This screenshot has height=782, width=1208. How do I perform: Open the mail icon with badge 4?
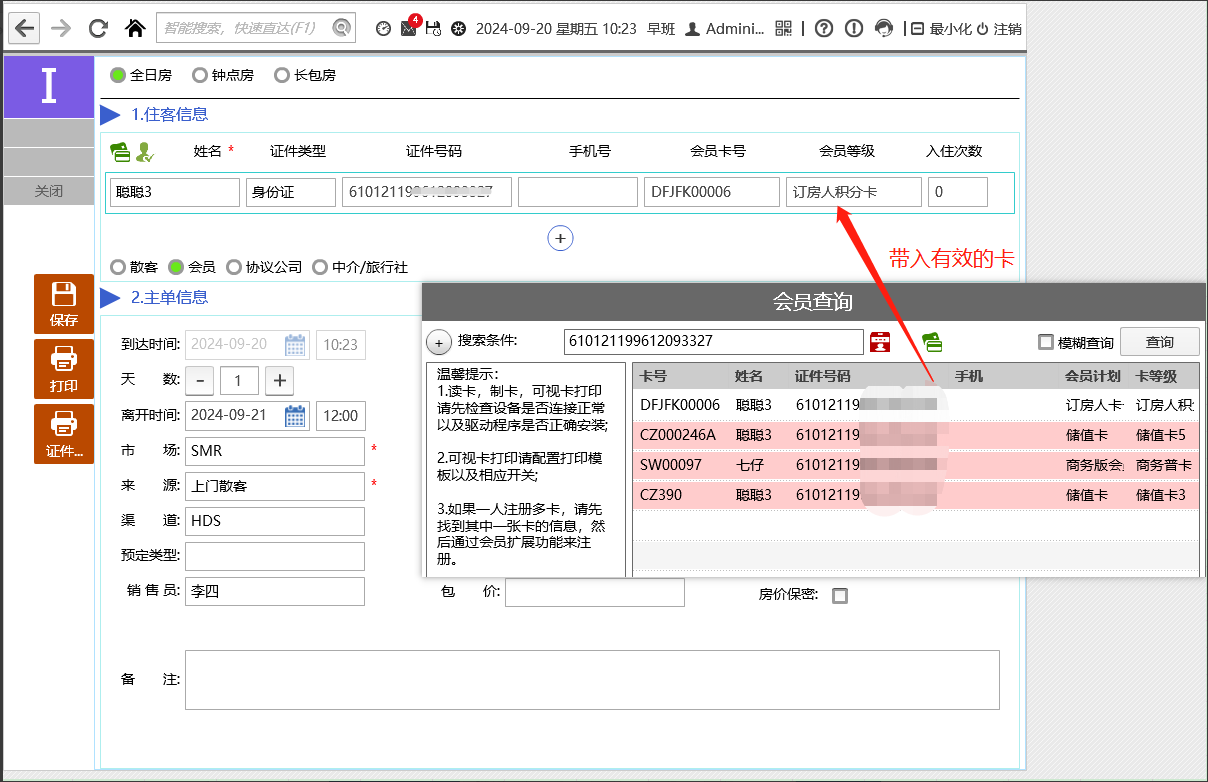pyautogui.click(x=409, y=27)
